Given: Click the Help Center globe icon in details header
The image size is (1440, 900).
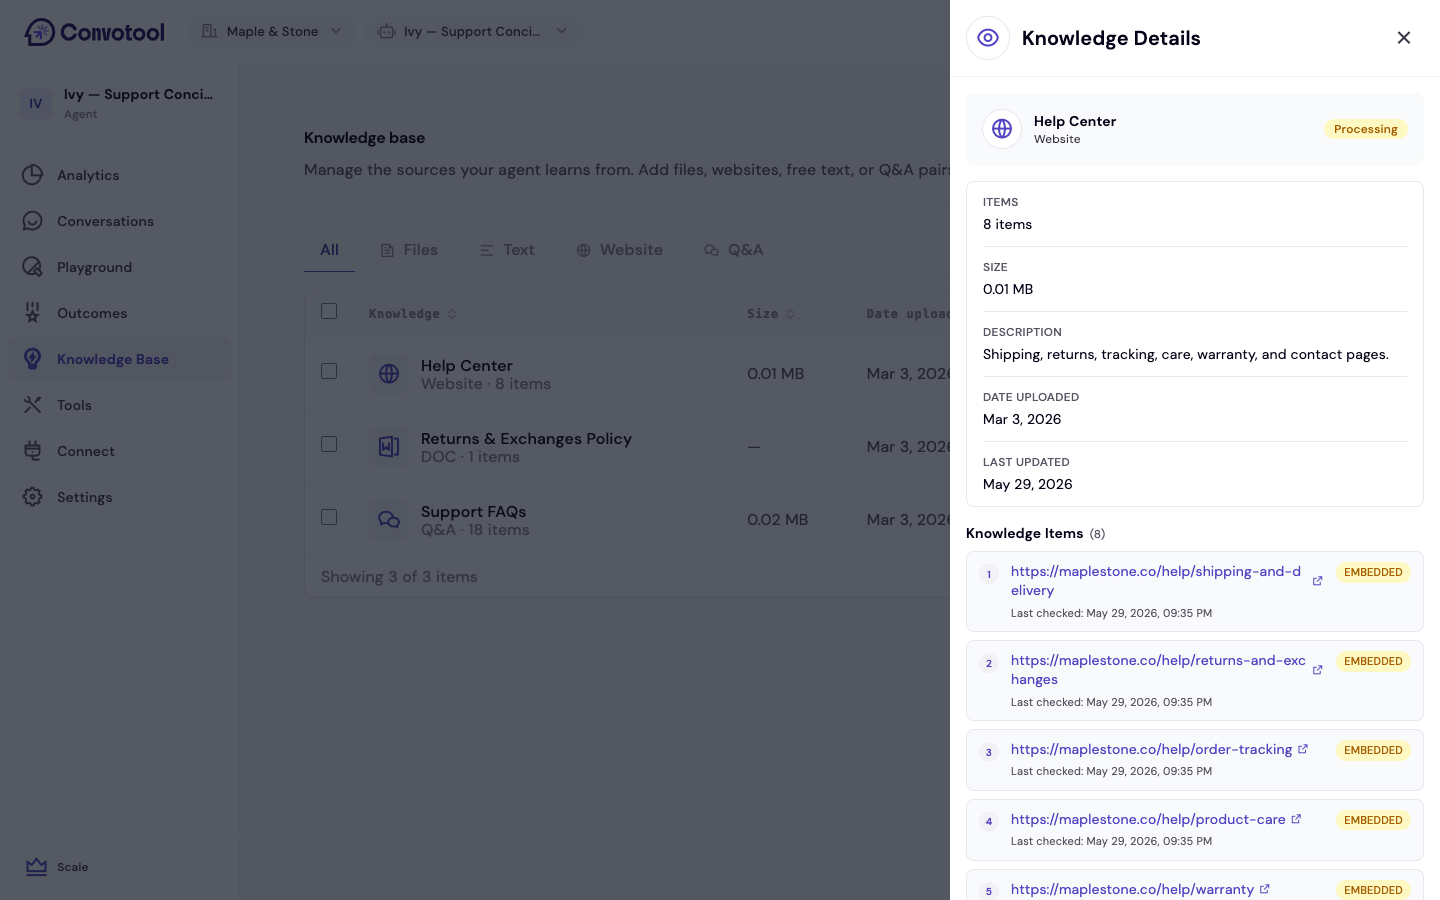Looking at the screenshot, I should (1002, 129).
